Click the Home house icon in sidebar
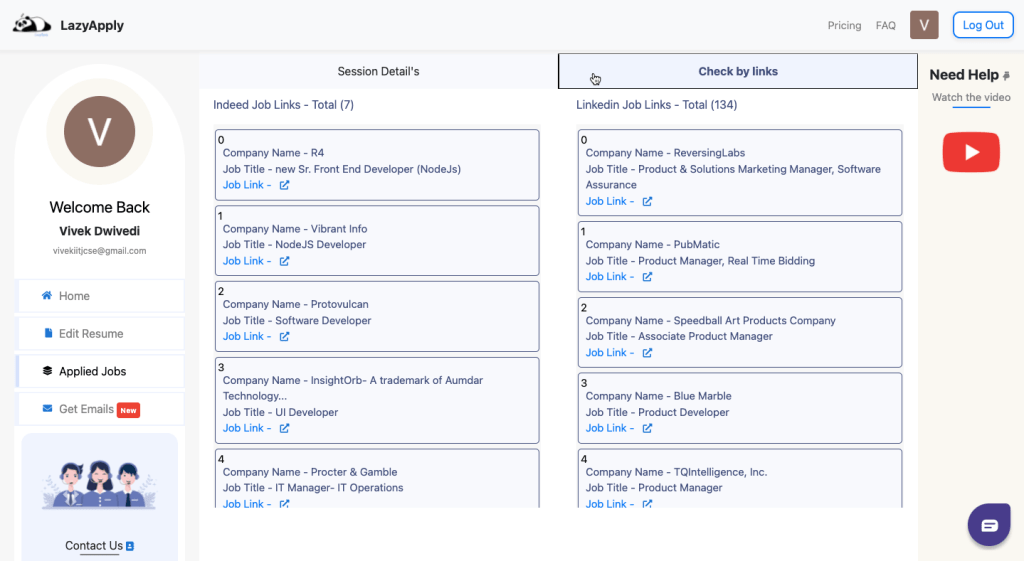Screen dimensions: 1024x561 [x=47, y=295]
